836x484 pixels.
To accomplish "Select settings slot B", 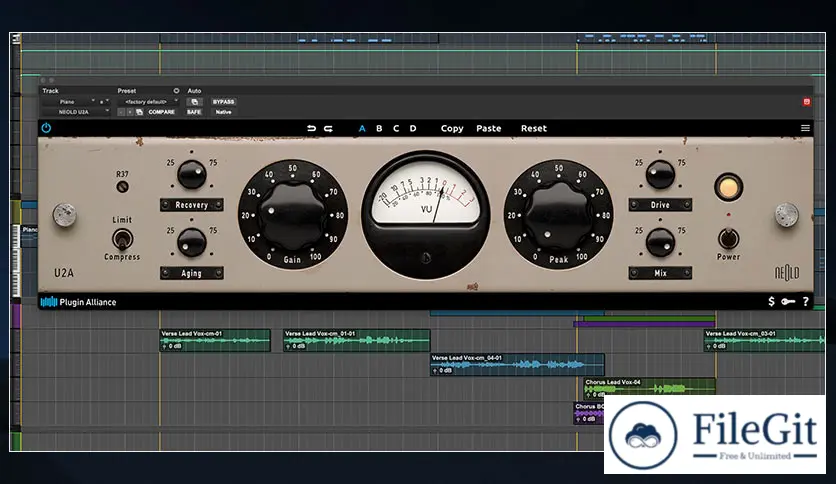I will click(x=379, y=128).
